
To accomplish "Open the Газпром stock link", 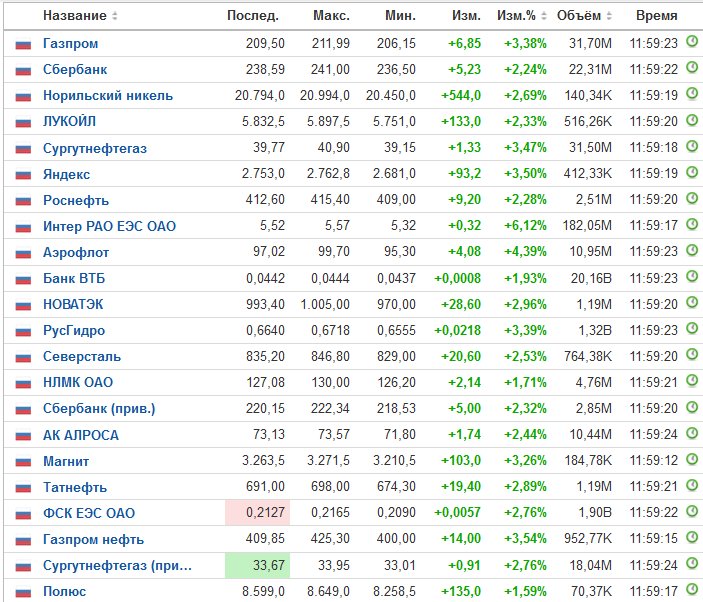I will click(x=70, y=43).
